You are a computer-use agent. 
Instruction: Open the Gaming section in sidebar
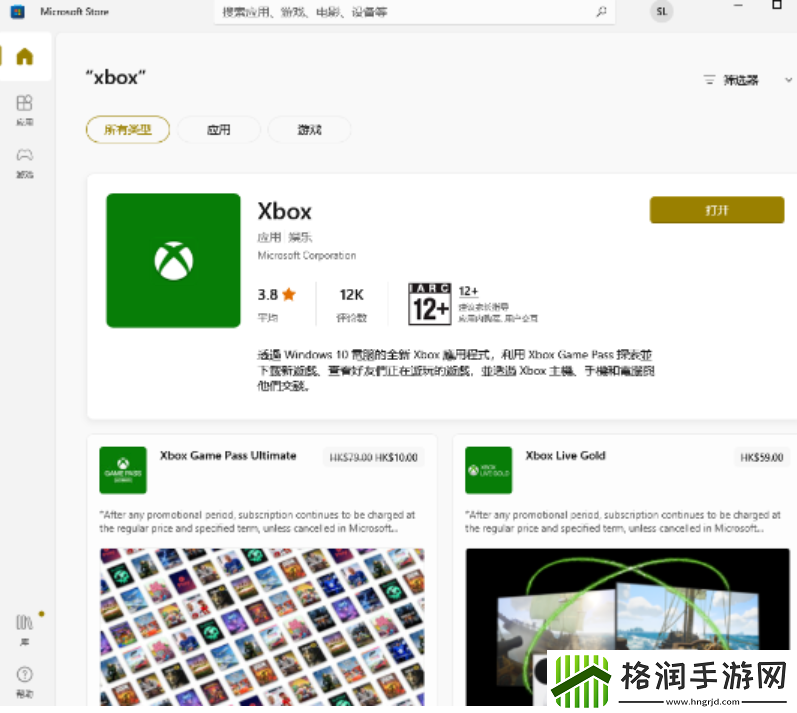click(25, 160)
